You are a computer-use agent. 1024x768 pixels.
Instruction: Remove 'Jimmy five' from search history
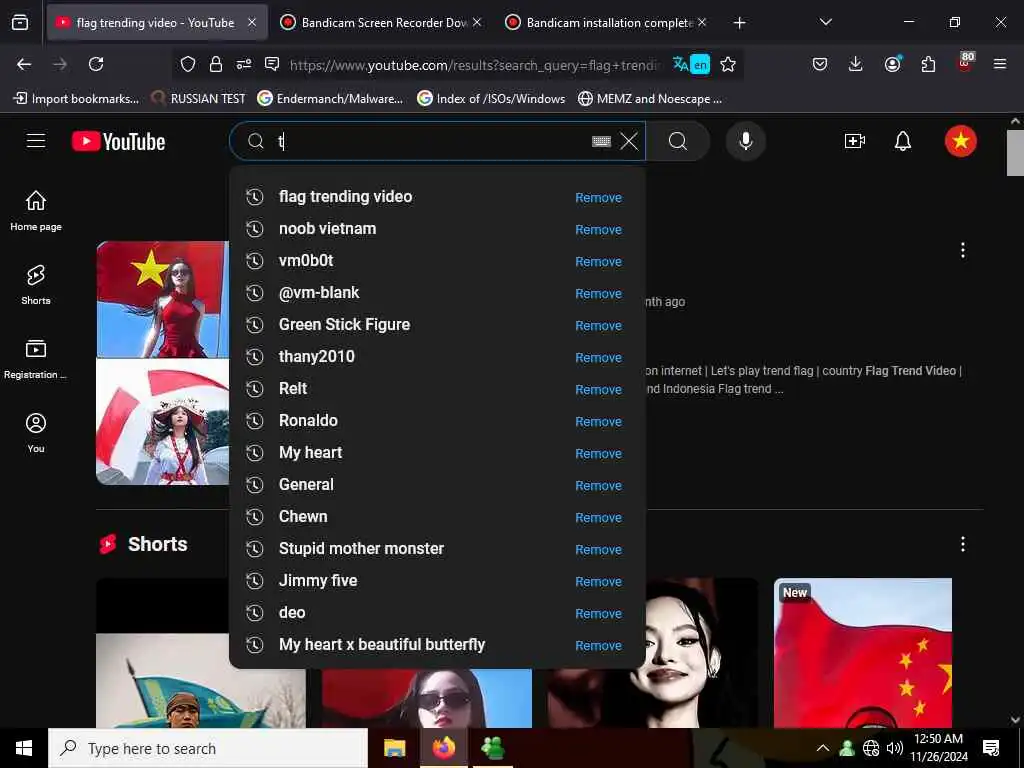598,581
